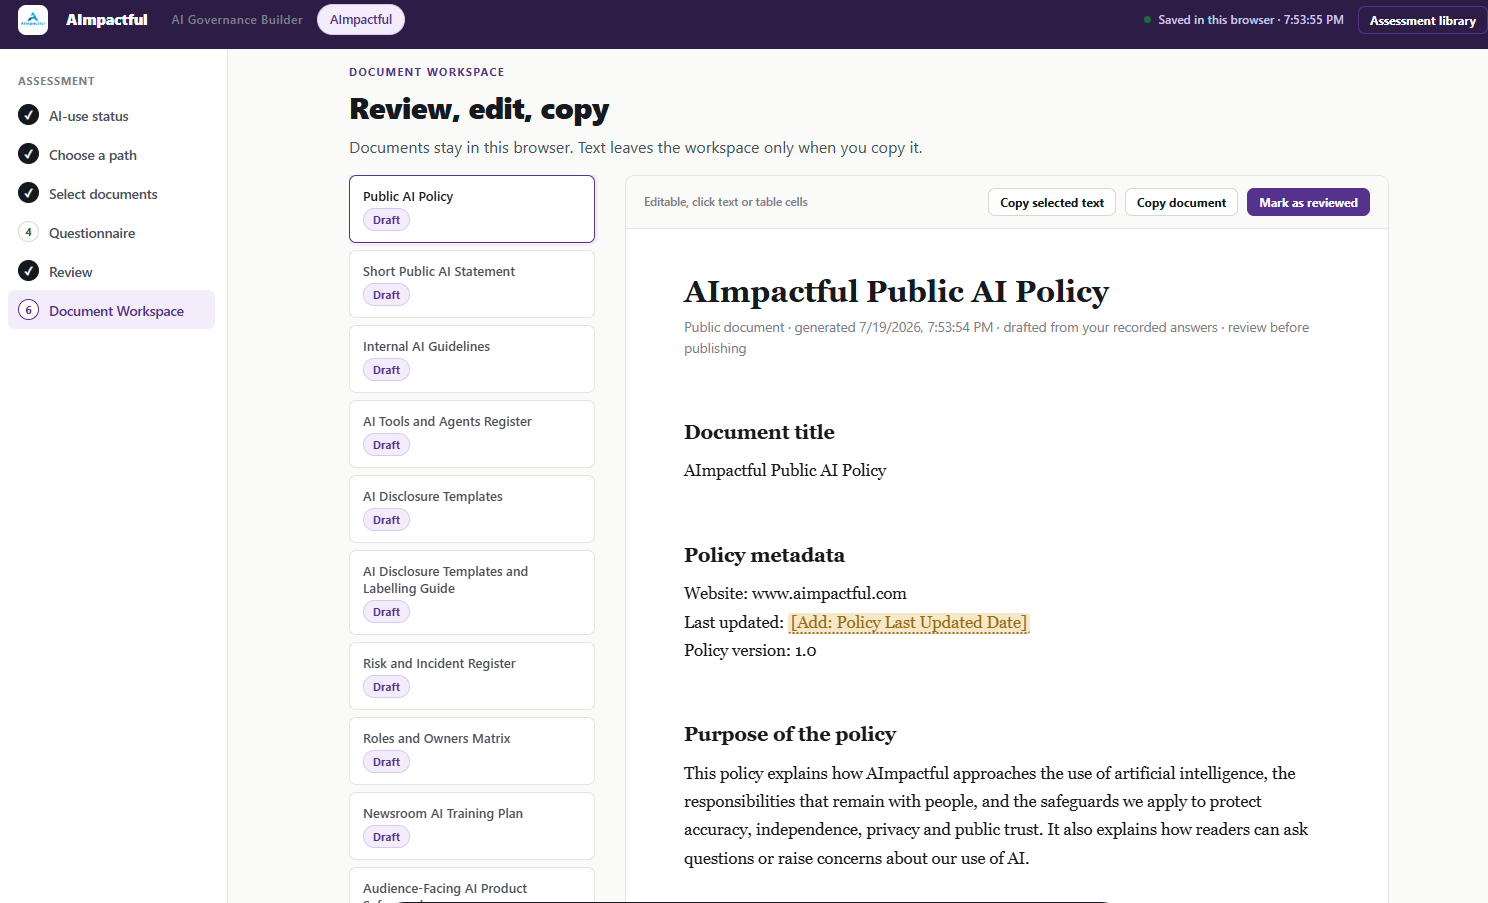The width and height of the screenshot is (1488, 903).
Task: Select the Public AI Policy document card
Action: click(x=472, y=209)
